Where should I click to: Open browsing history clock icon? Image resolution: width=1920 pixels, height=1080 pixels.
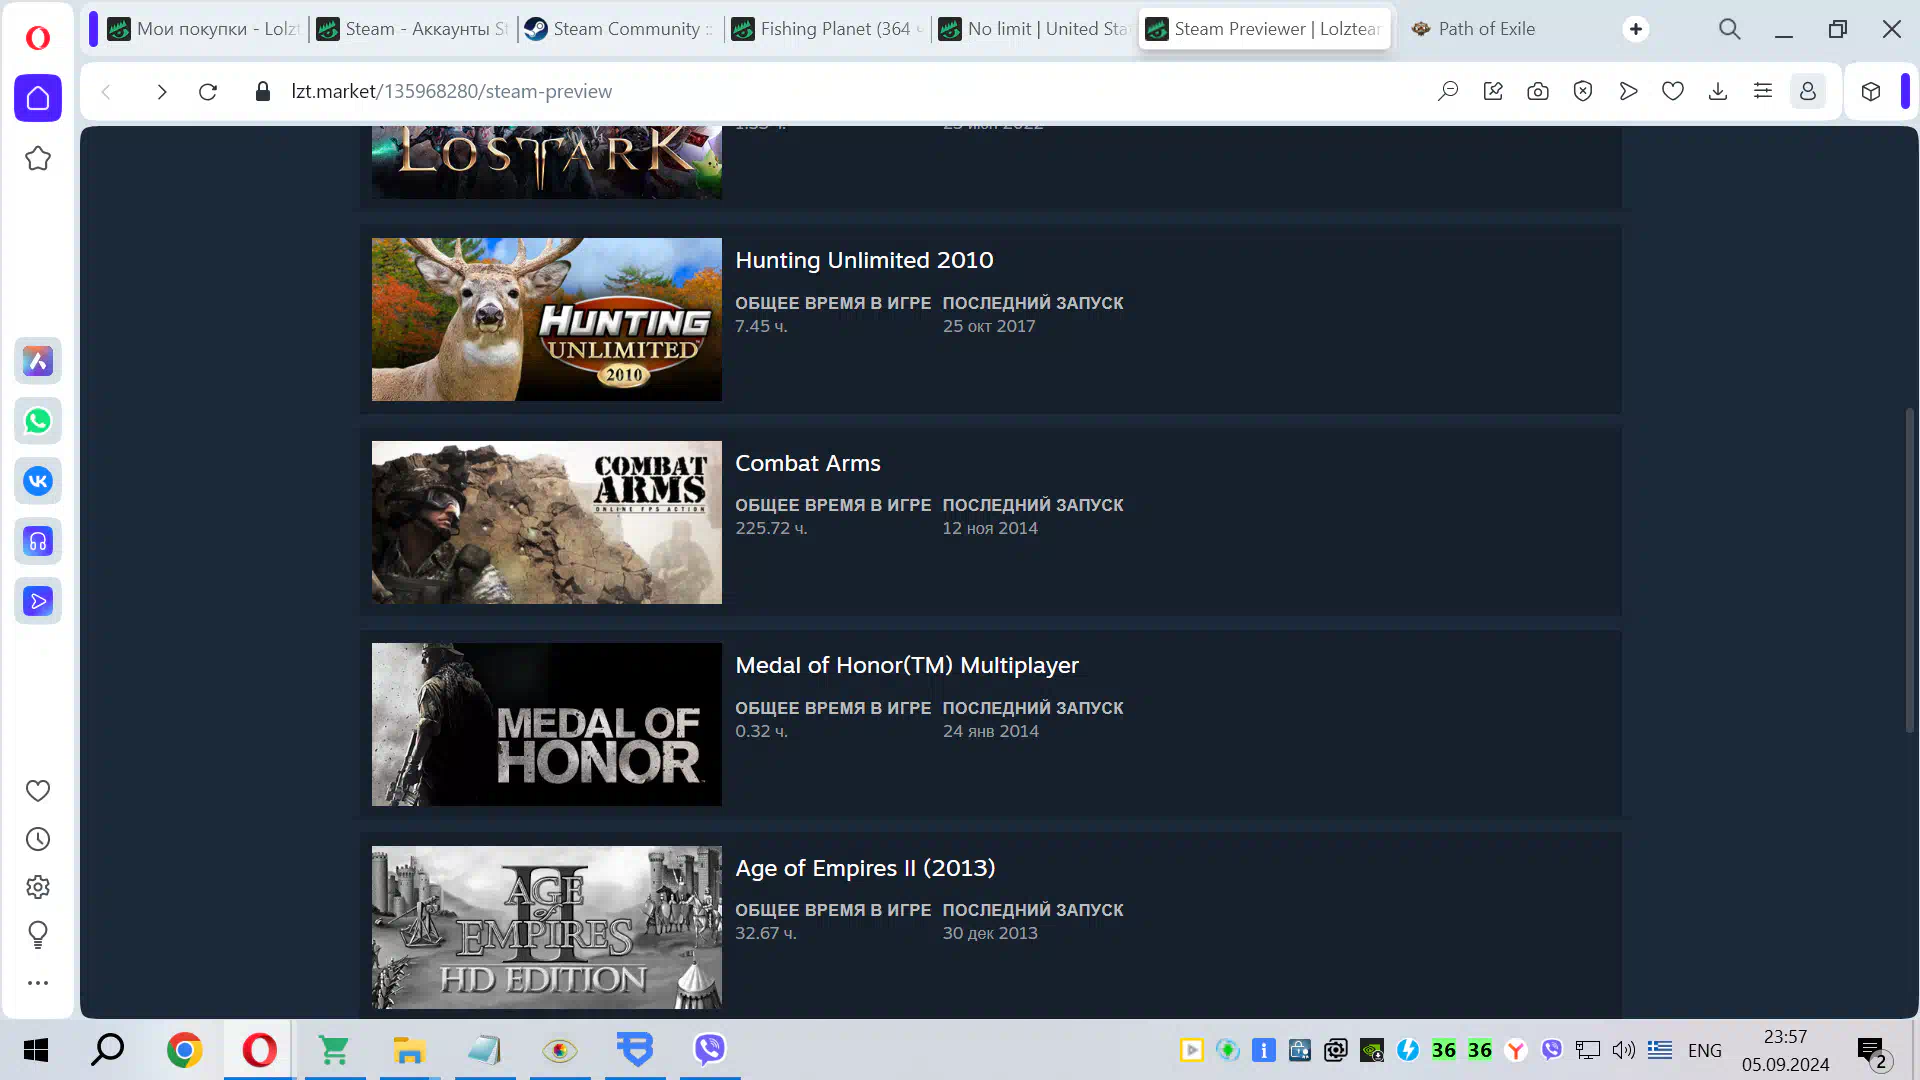(x=38, y=839)
